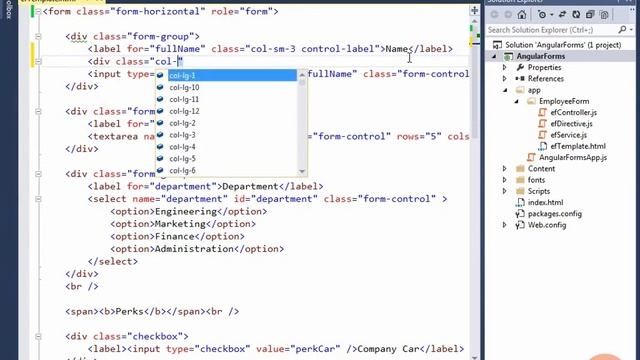Choose col-lg-3 in IntelliSense list
The width and height of the screenshot is (640, 360).
[x=227, y=135]
